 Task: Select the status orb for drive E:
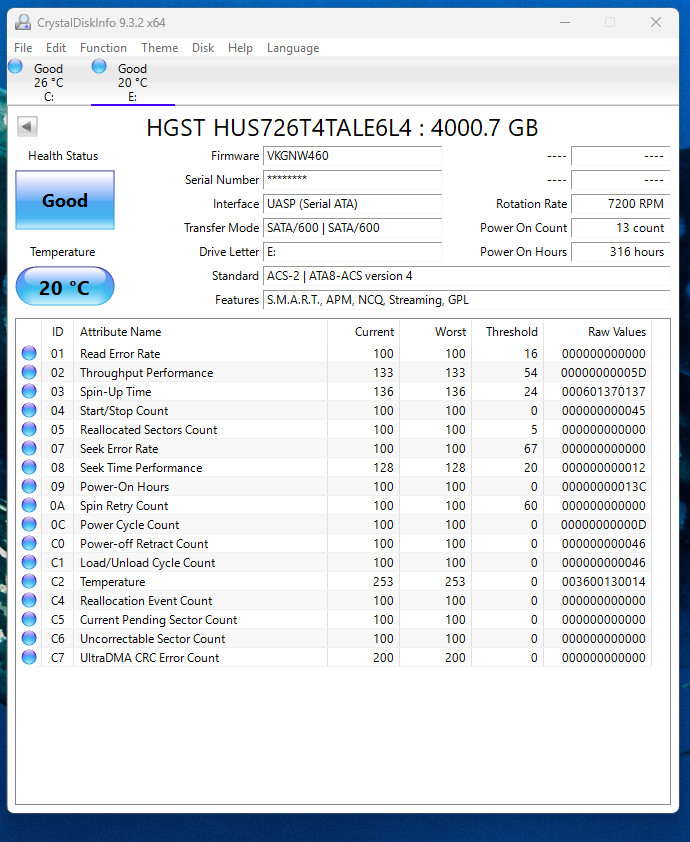pos(99,67)
